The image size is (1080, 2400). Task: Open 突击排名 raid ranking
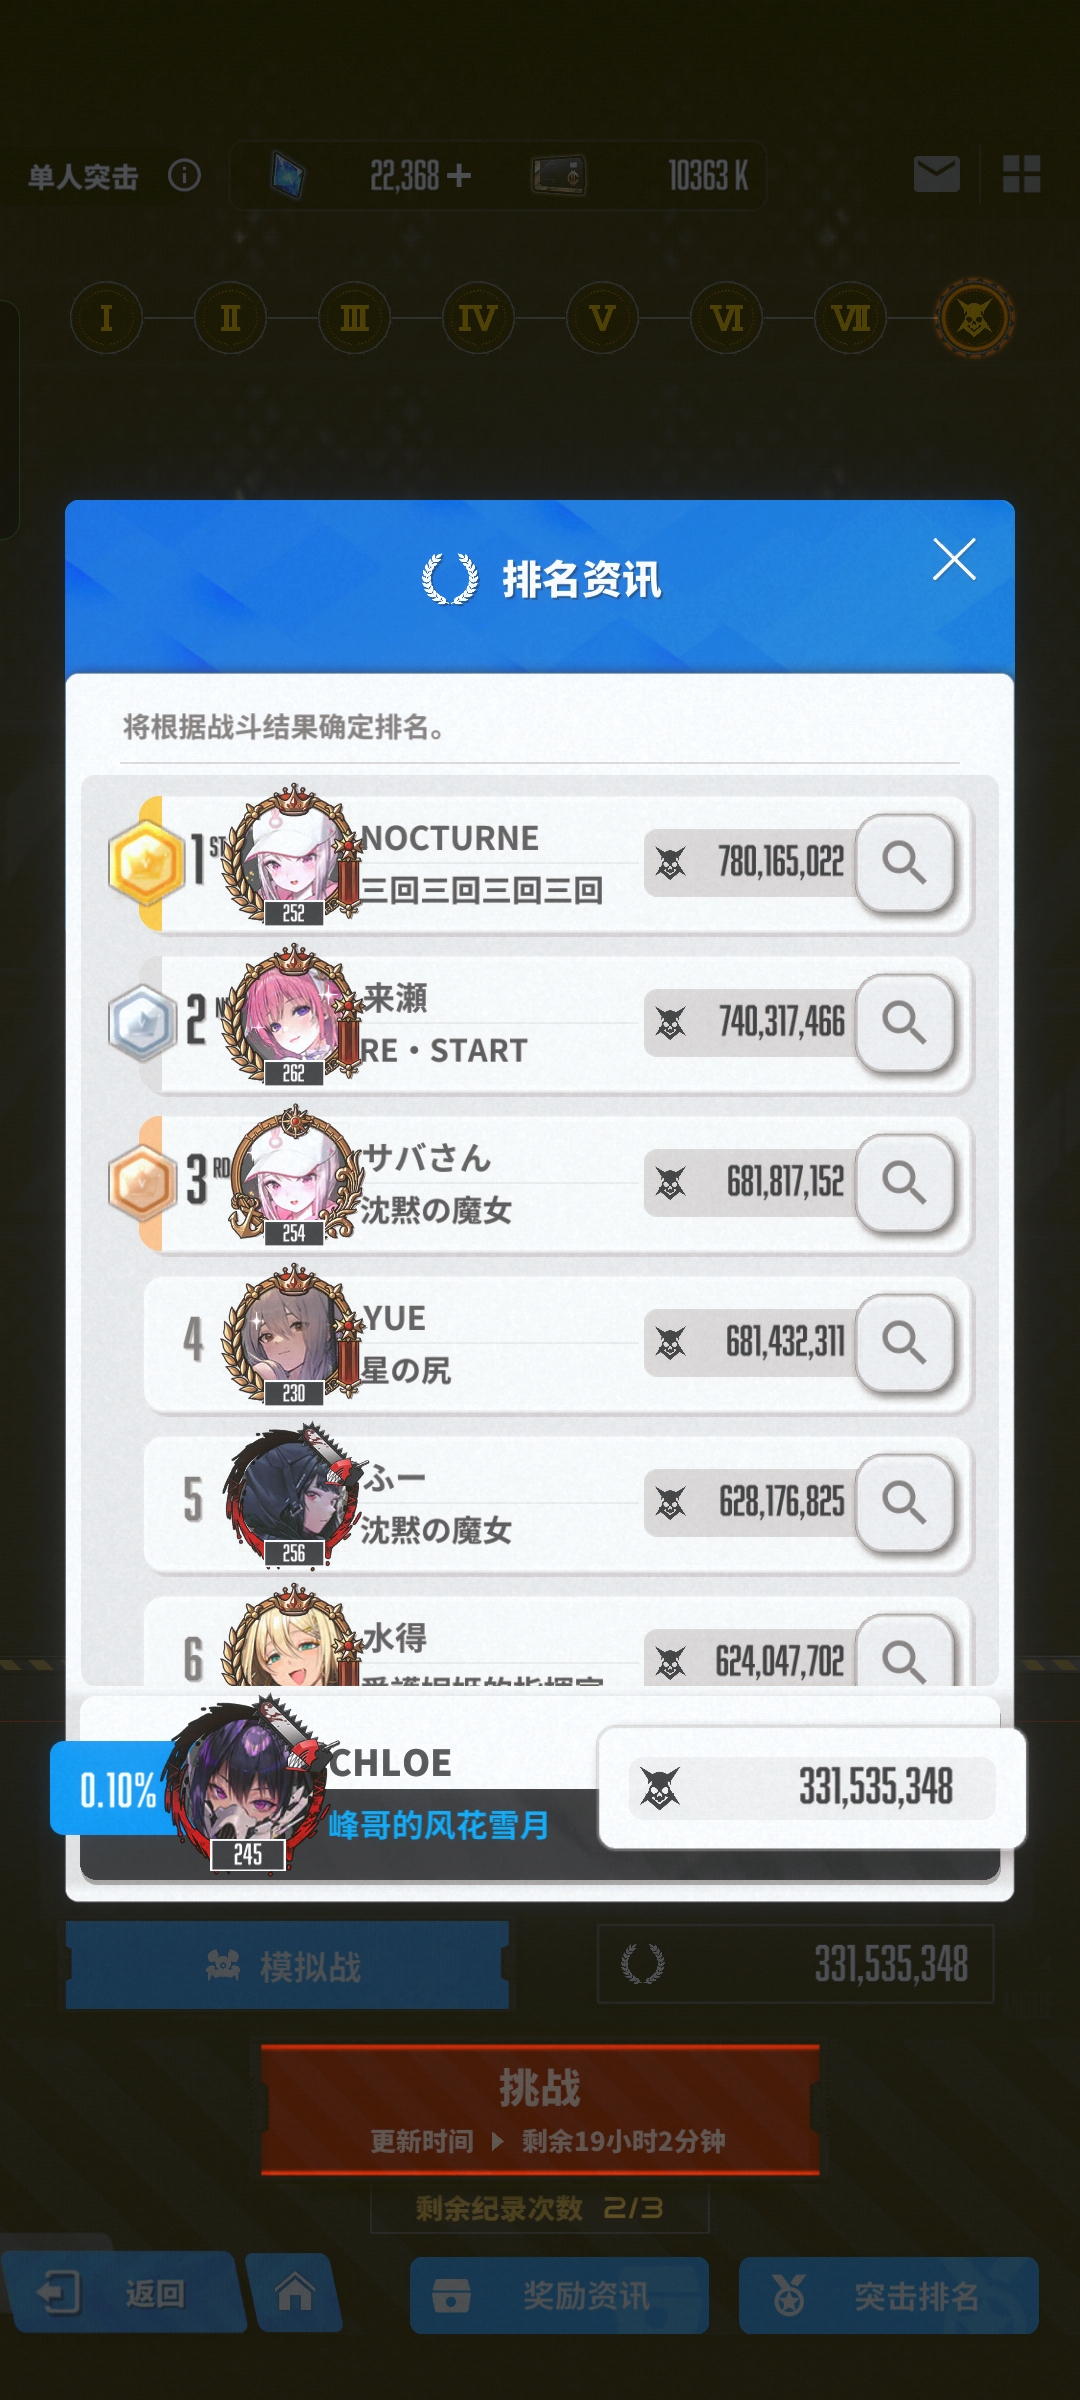(x=889, y=2295)
